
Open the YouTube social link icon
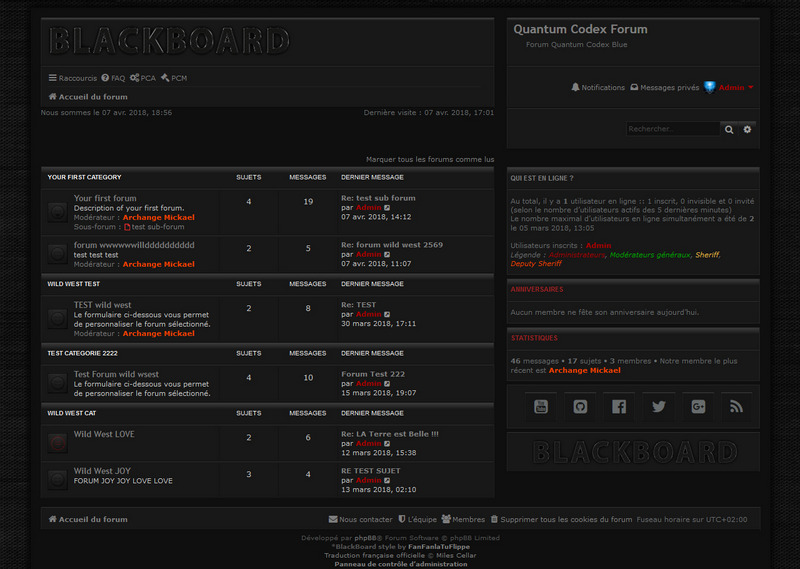click(541, 407)
